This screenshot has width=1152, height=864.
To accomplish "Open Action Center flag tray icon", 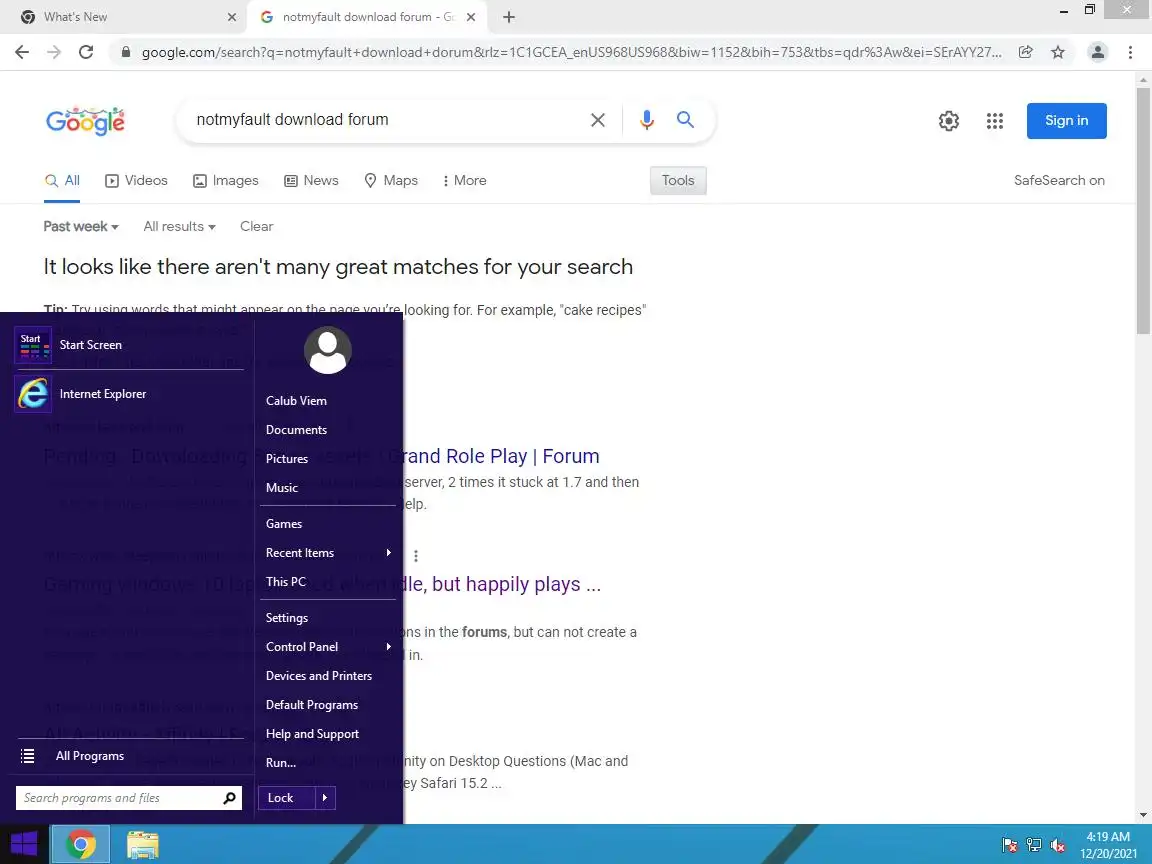I will tap(1009, 845).
